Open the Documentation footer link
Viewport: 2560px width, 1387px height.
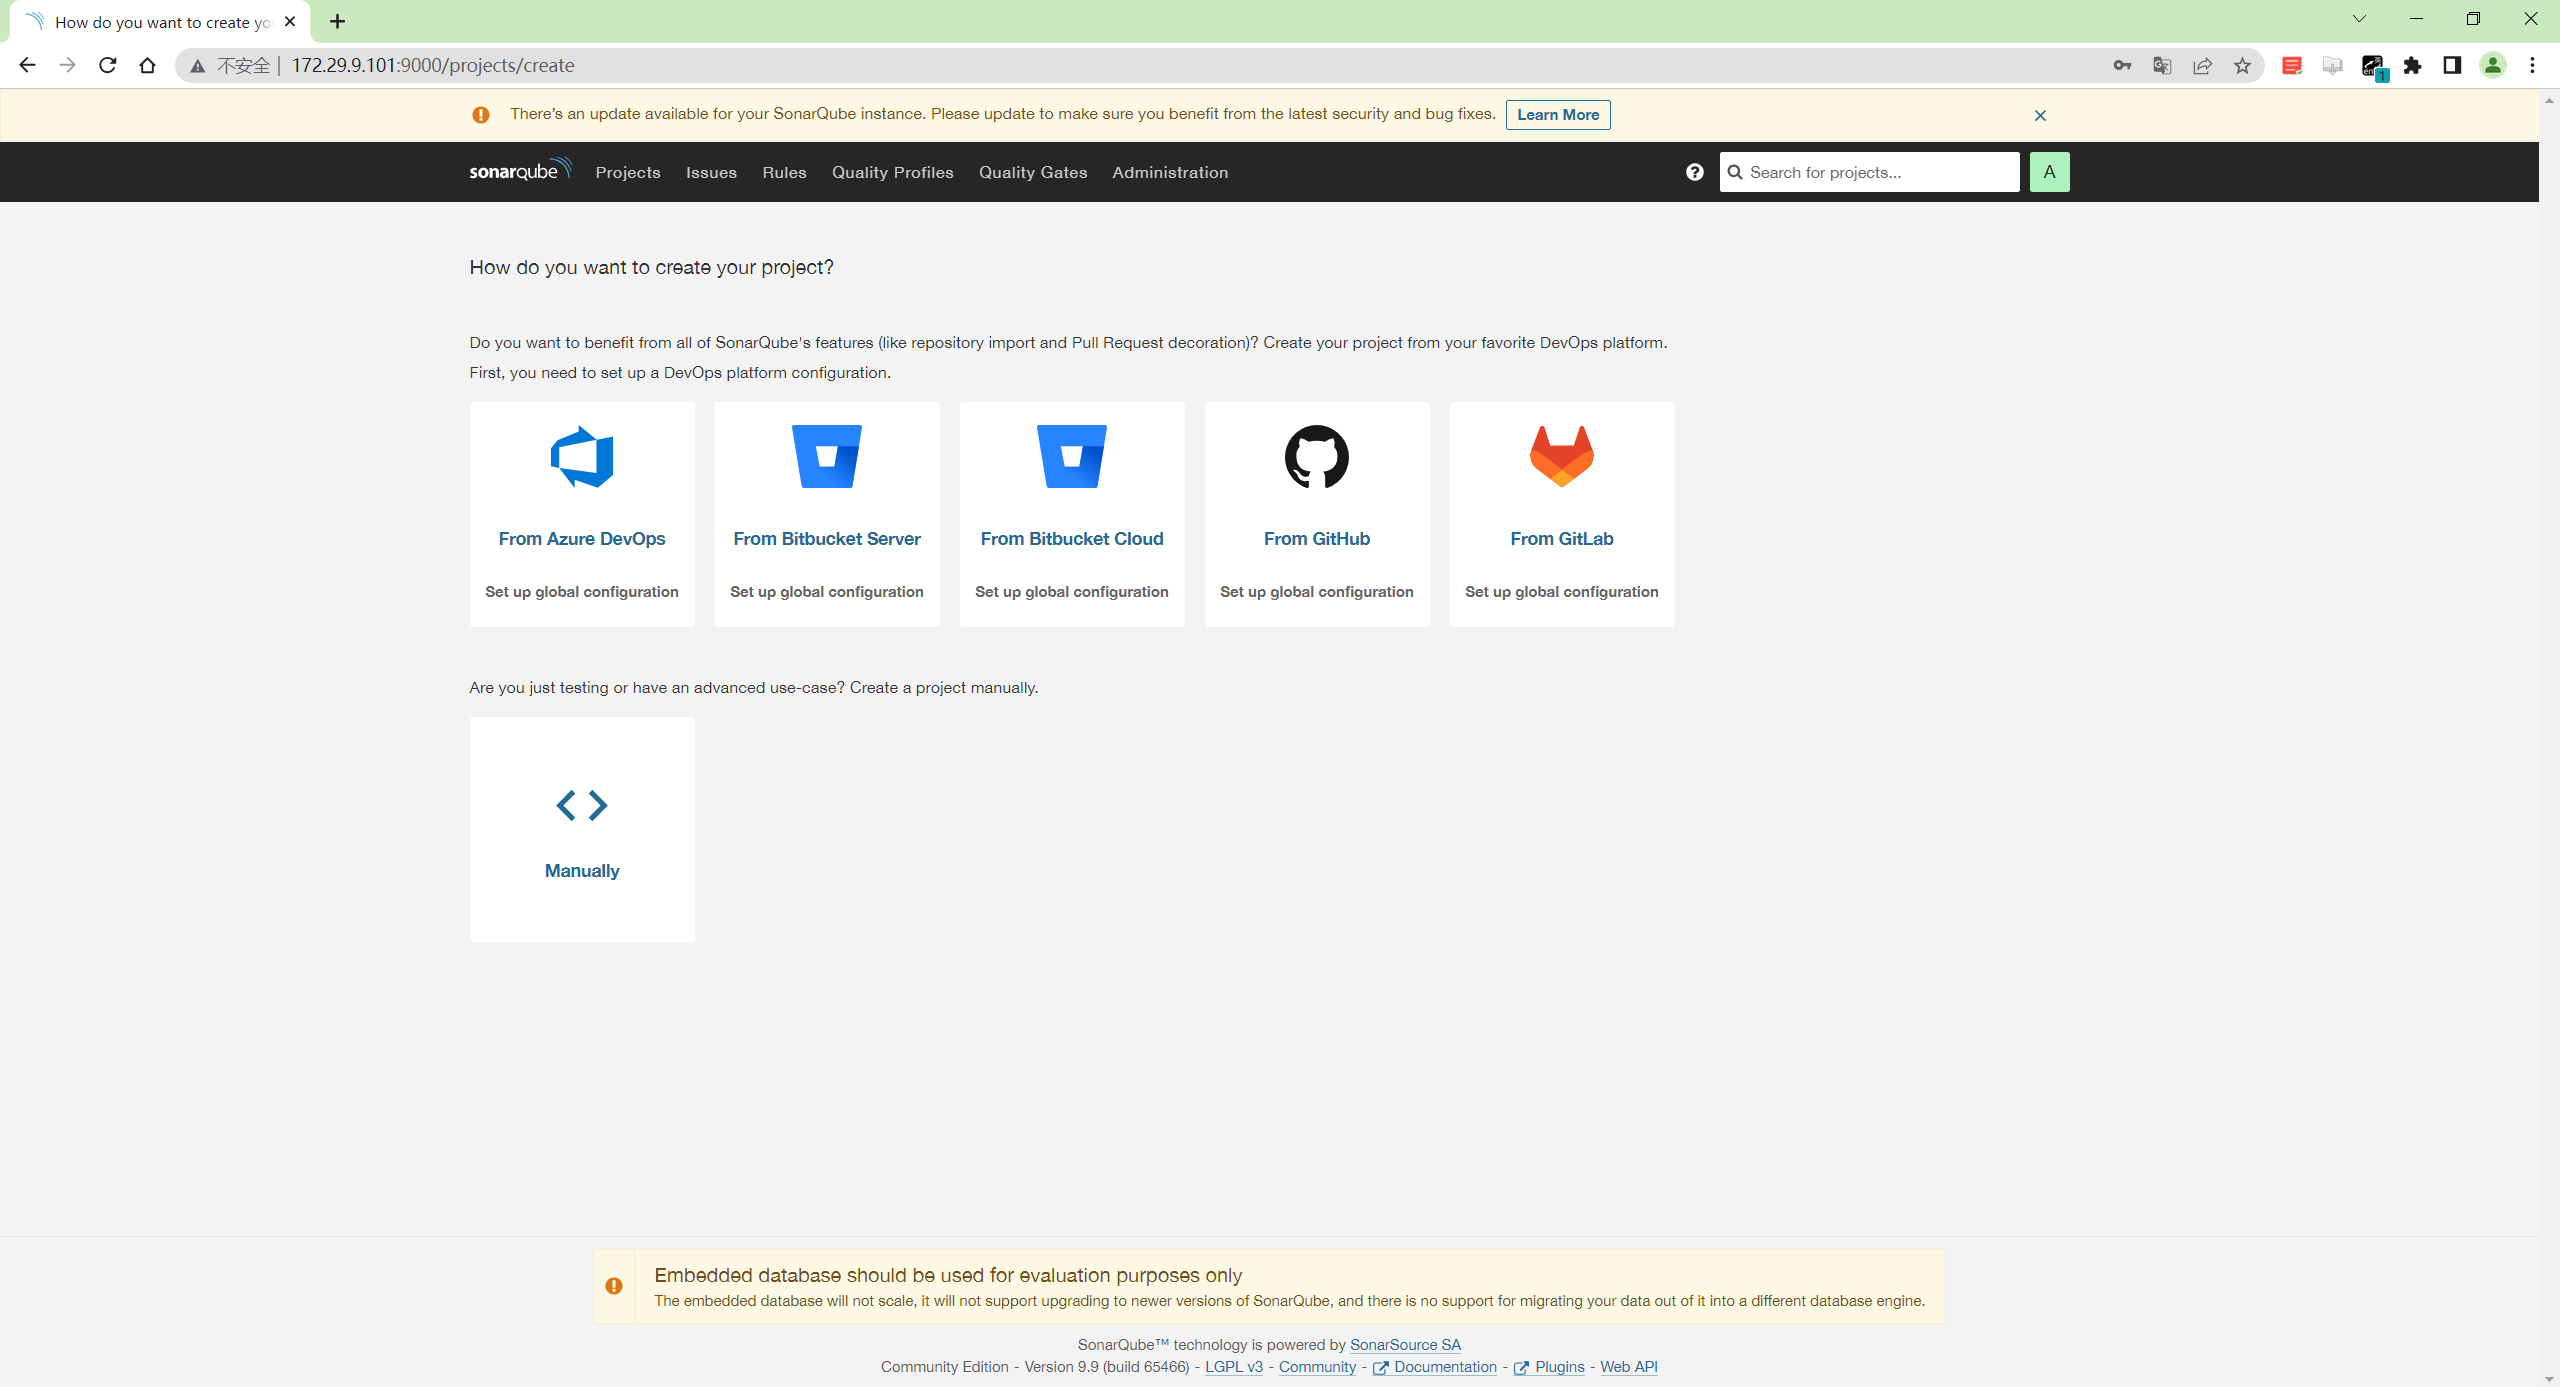click(1435, 1366)
